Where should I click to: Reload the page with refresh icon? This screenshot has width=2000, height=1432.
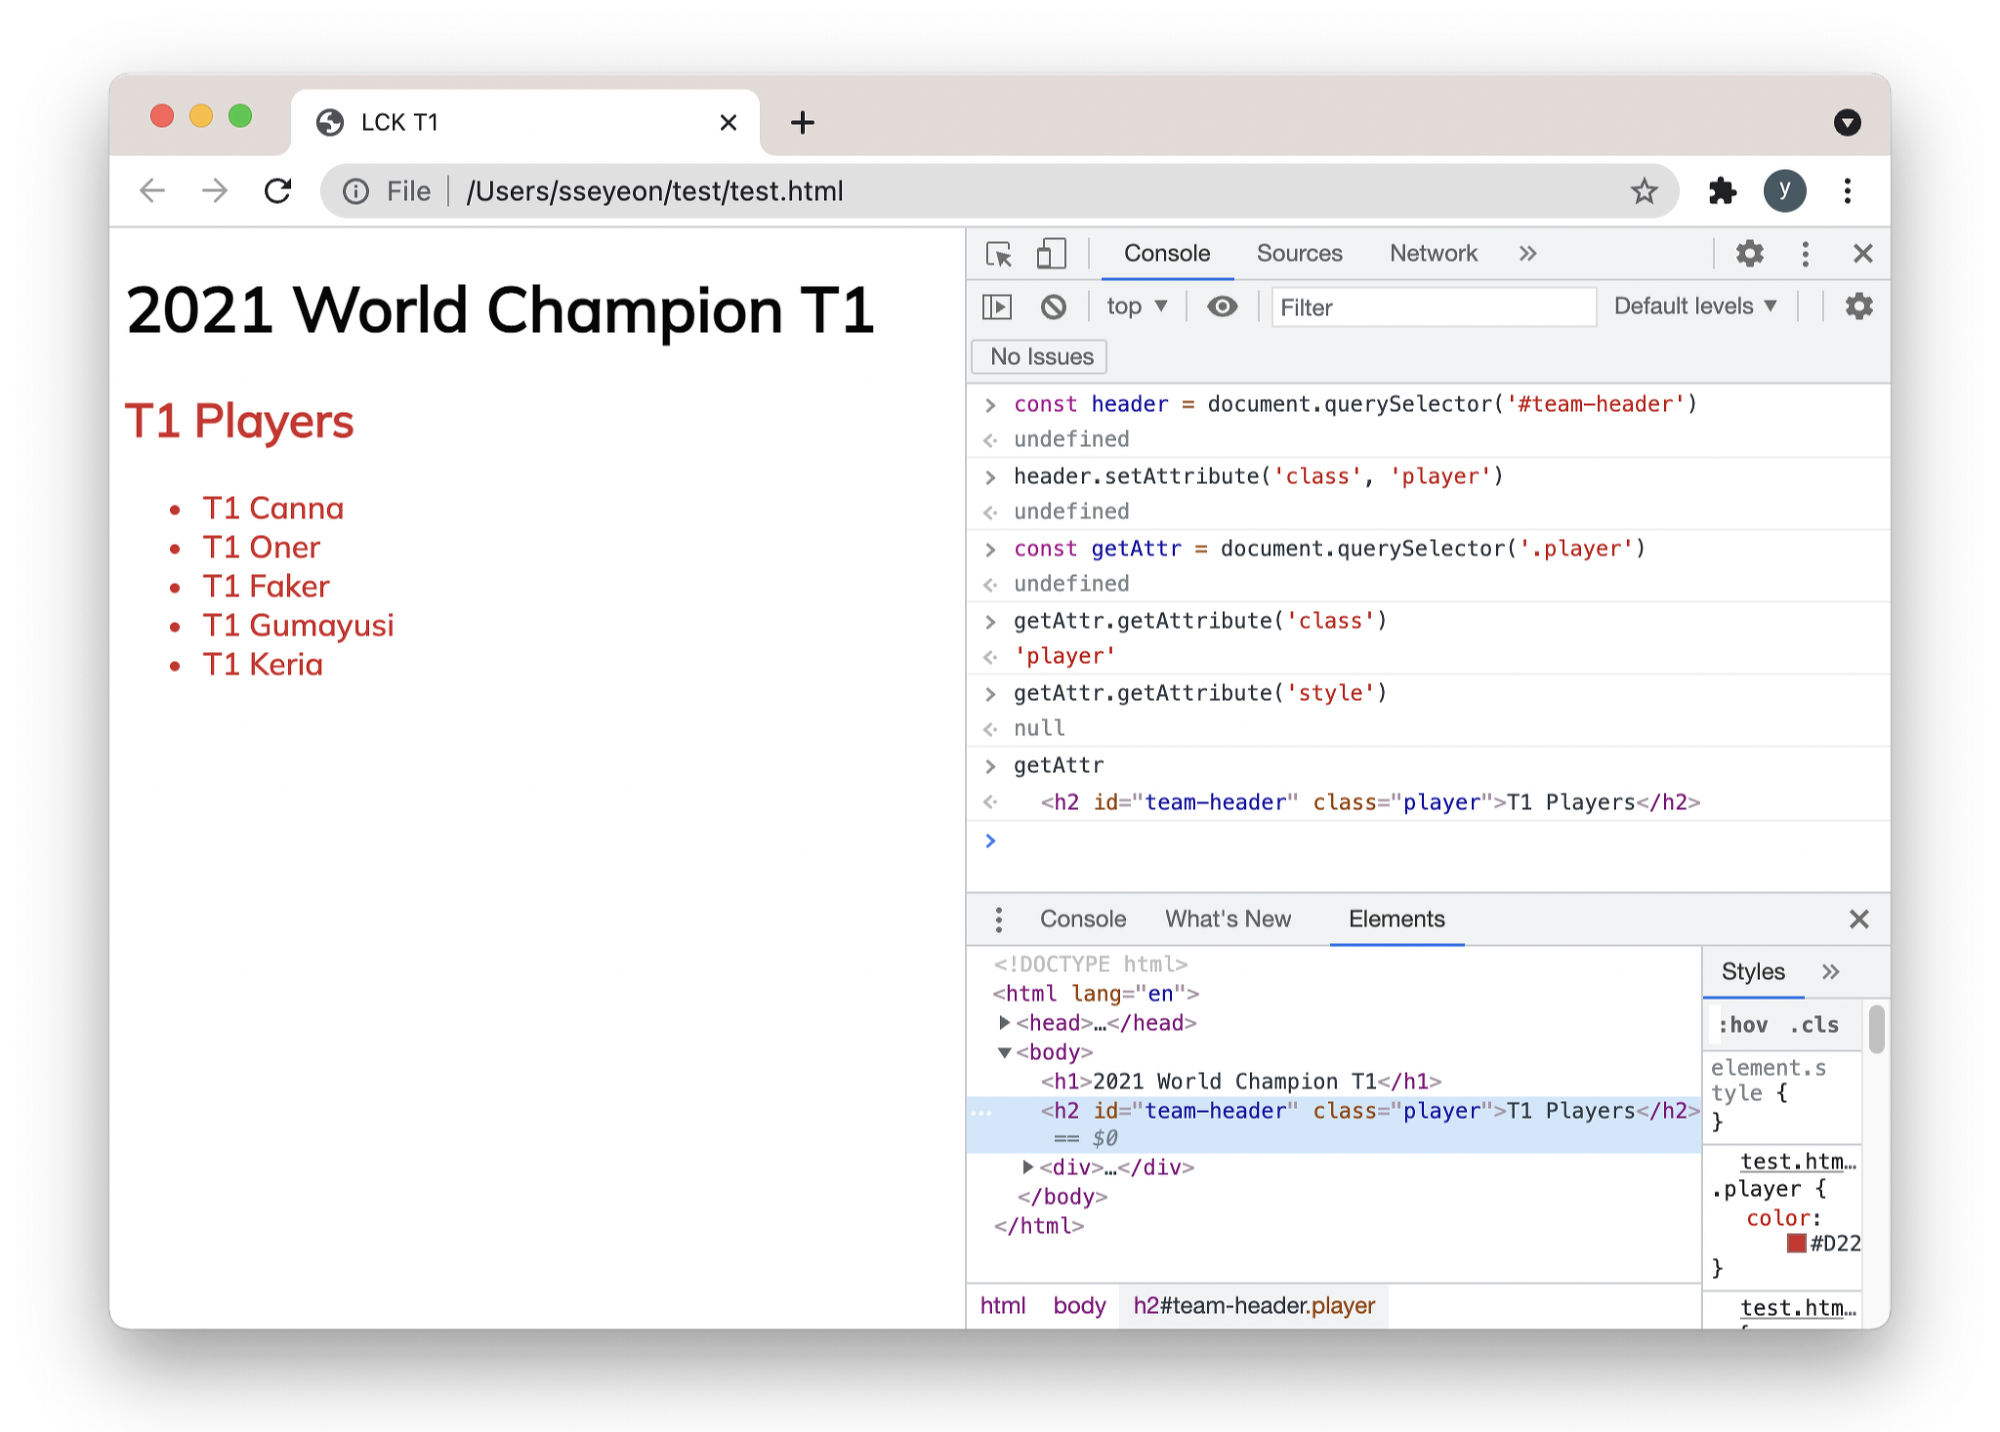point(278,191)
